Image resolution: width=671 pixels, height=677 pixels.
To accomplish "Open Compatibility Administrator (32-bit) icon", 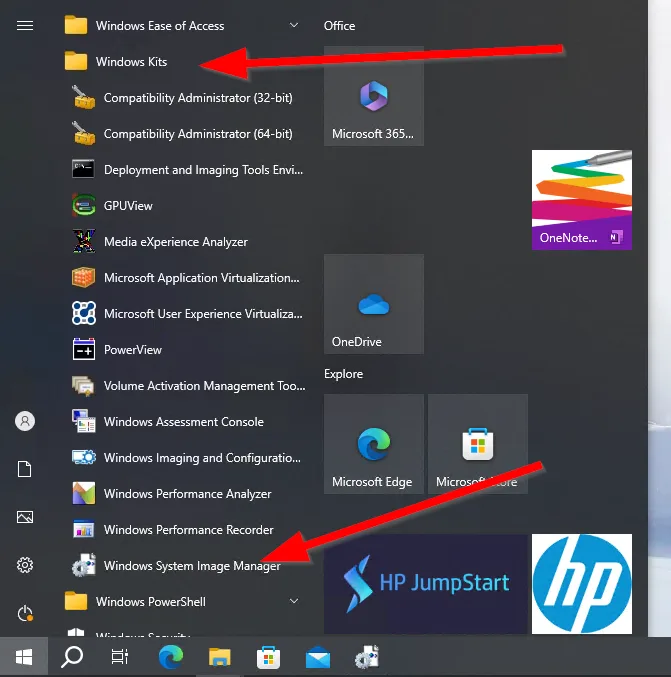I will coord(83,98).
